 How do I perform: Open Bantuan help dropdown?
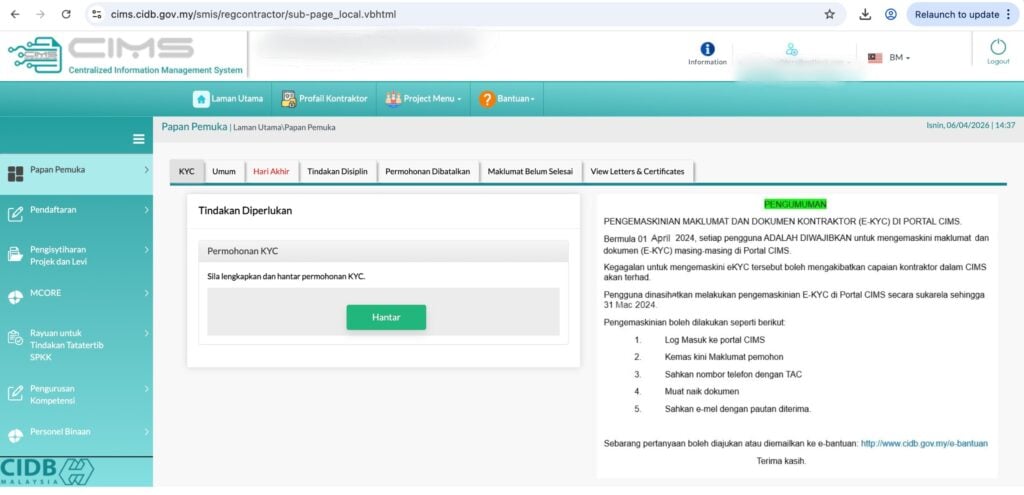[x=507, y=99]
